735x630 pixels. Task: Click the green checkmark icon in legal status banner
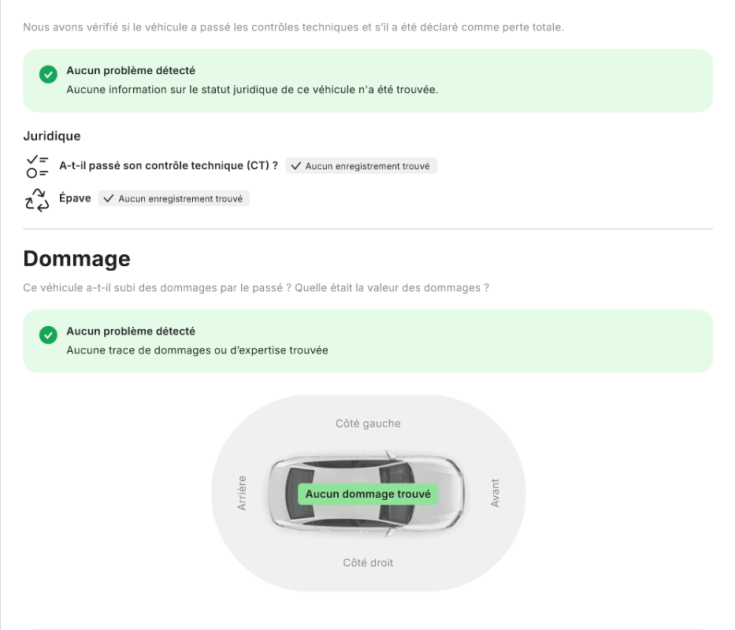tap(48, 74)
